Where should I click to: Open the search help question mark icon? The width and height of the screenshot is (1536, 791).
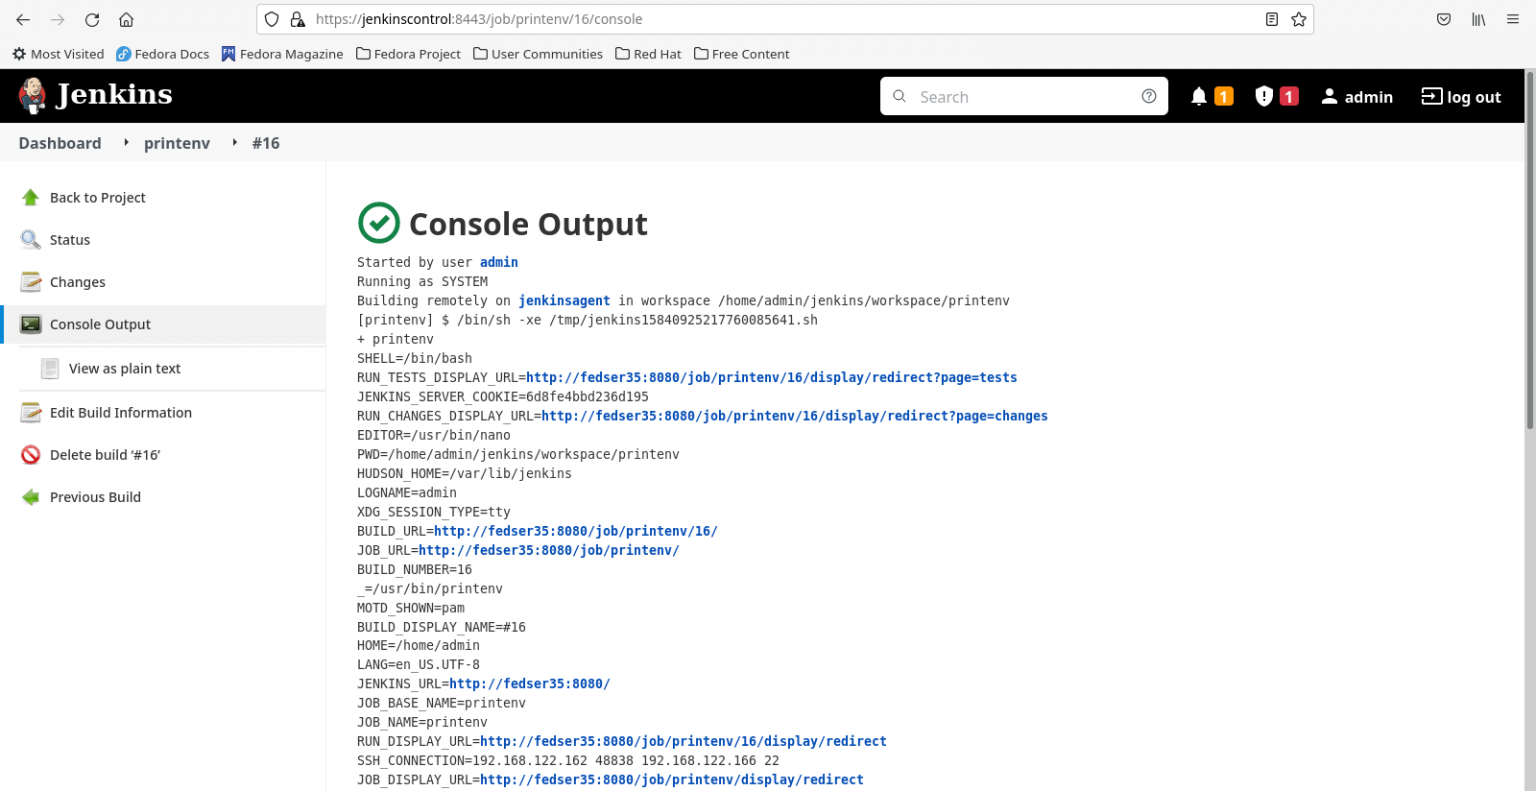tap(1148, 96)
